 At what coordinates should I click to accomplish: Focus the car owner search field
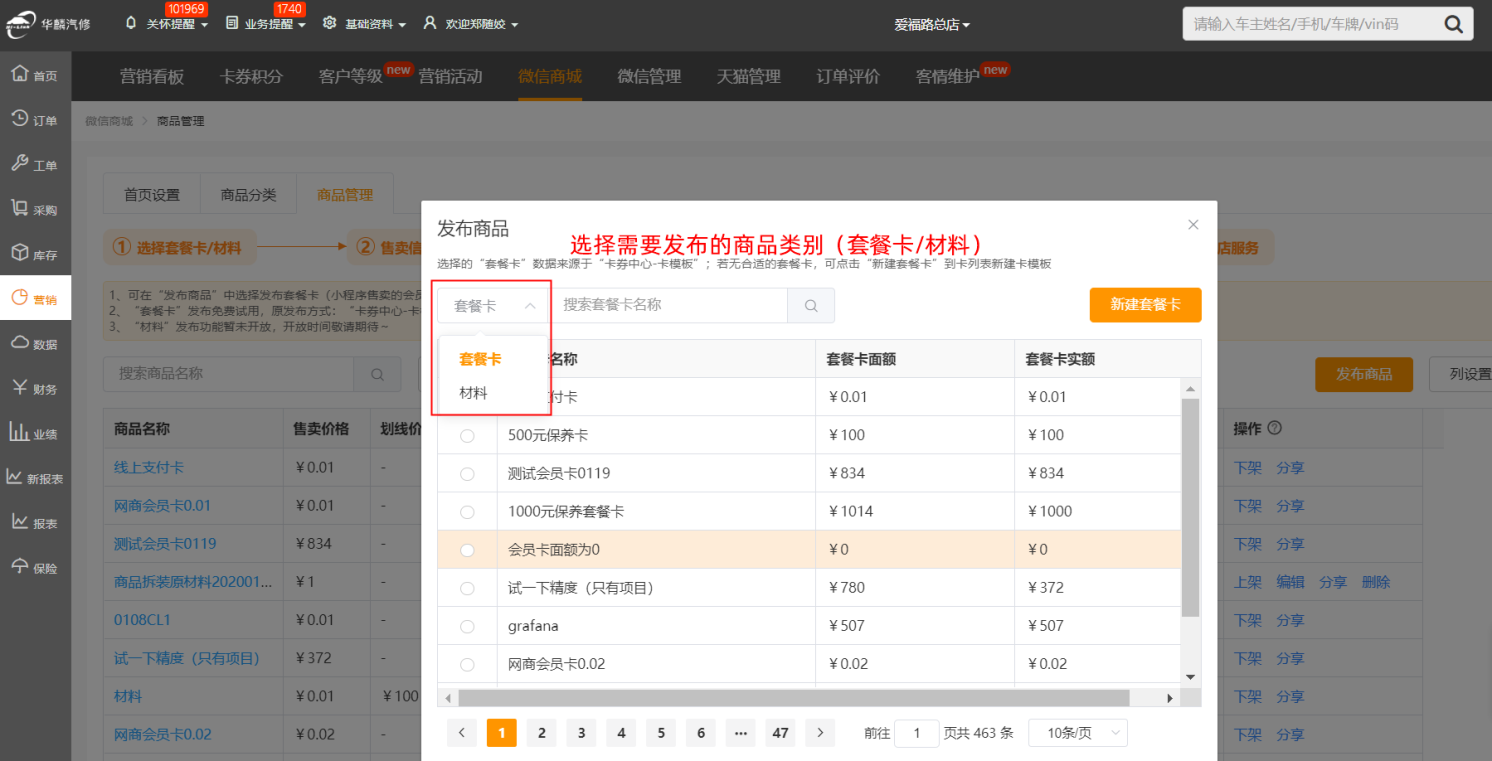click(x=1311, y=24)
